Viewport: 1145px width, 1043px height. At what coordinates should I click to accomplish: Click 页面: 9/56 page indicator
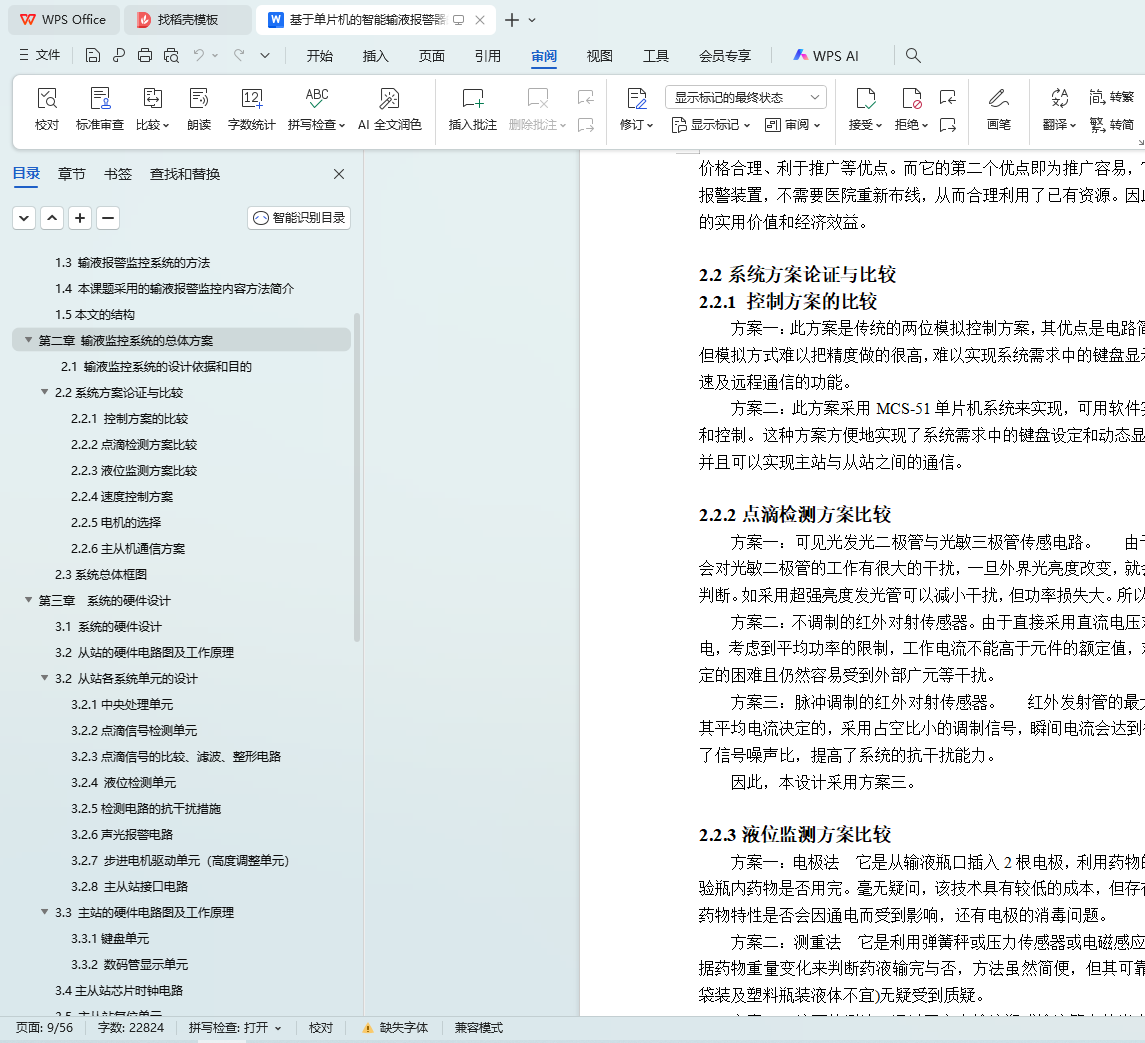[x=45, y=1028]
